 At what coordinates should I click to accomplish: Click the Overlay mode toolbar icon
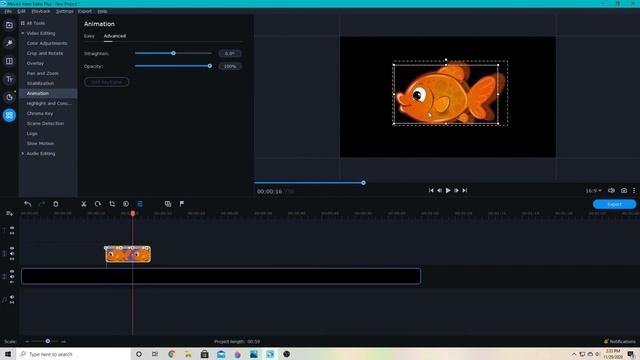168,204
